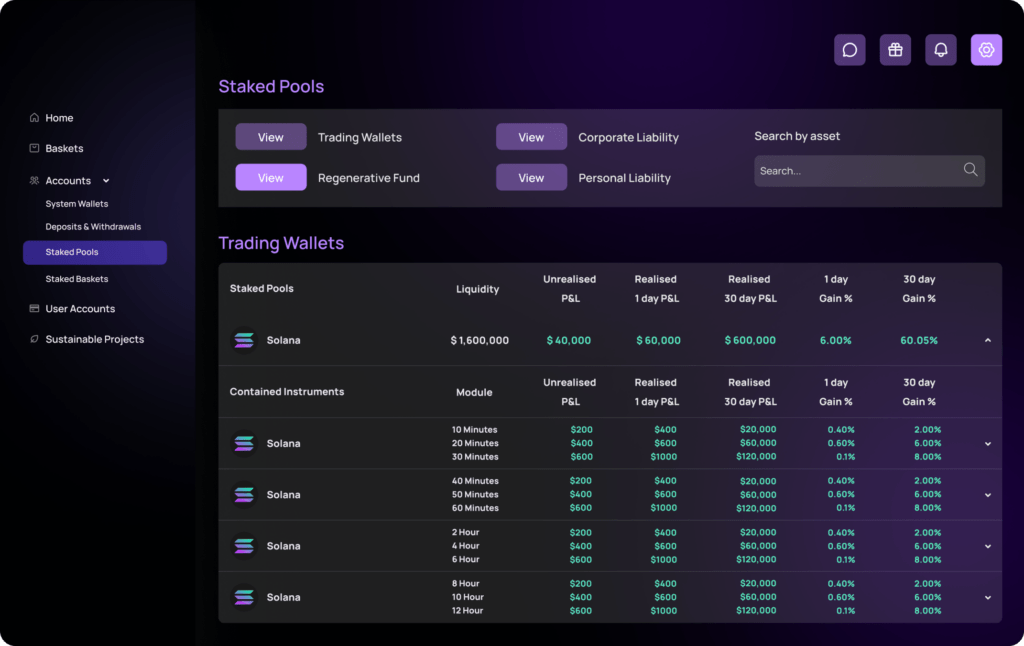Viewport: 1024px width, 646px height.
Task: Select Staked Baskets in sidebar
Action: [76, 279]
